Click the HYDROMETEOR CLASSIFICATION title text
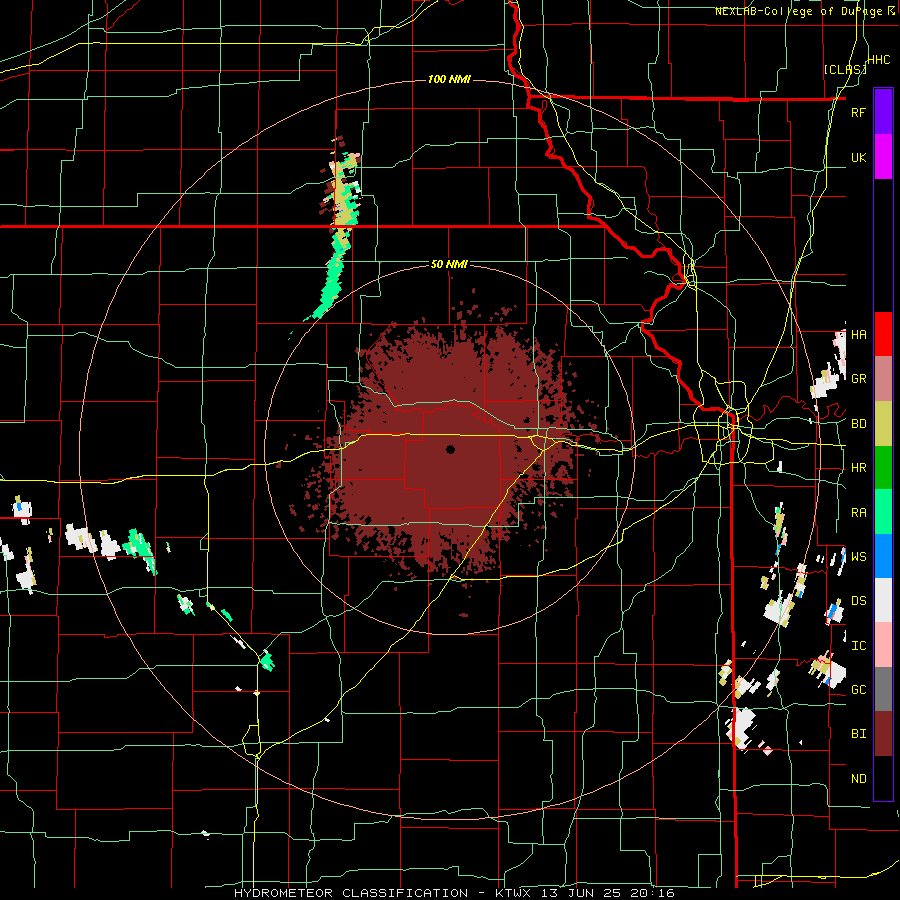This screenshot has width=900, height=900. (351, 893)
